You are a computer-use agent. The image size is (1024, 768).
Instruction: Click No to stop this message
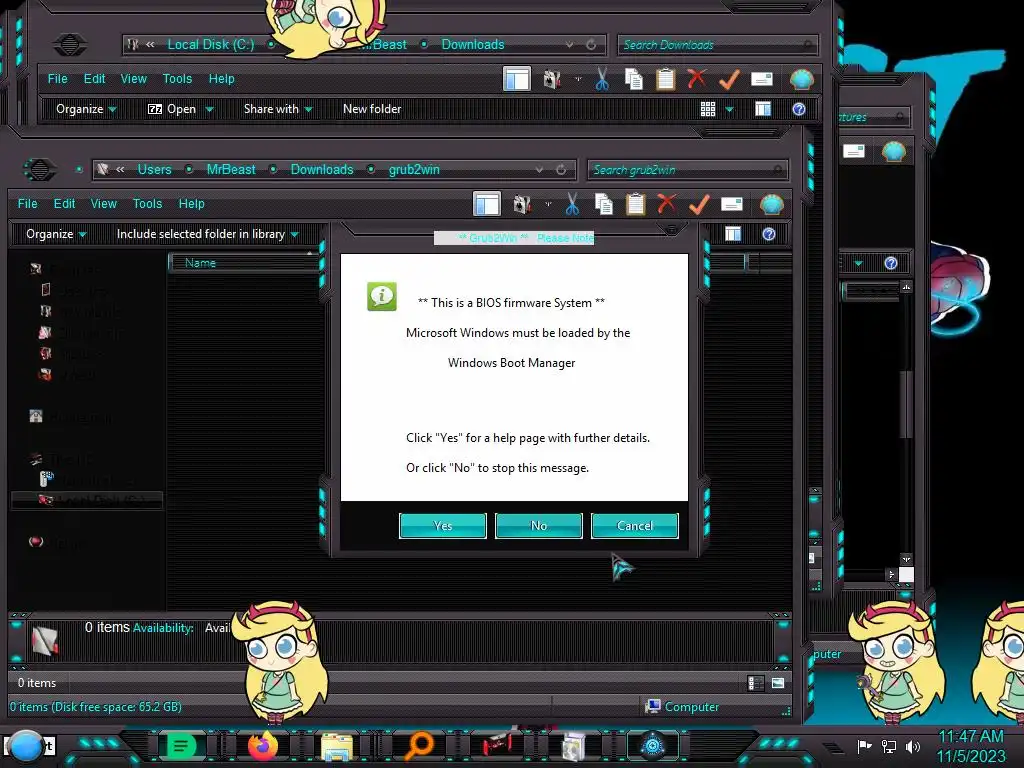[x=539, y=526]
